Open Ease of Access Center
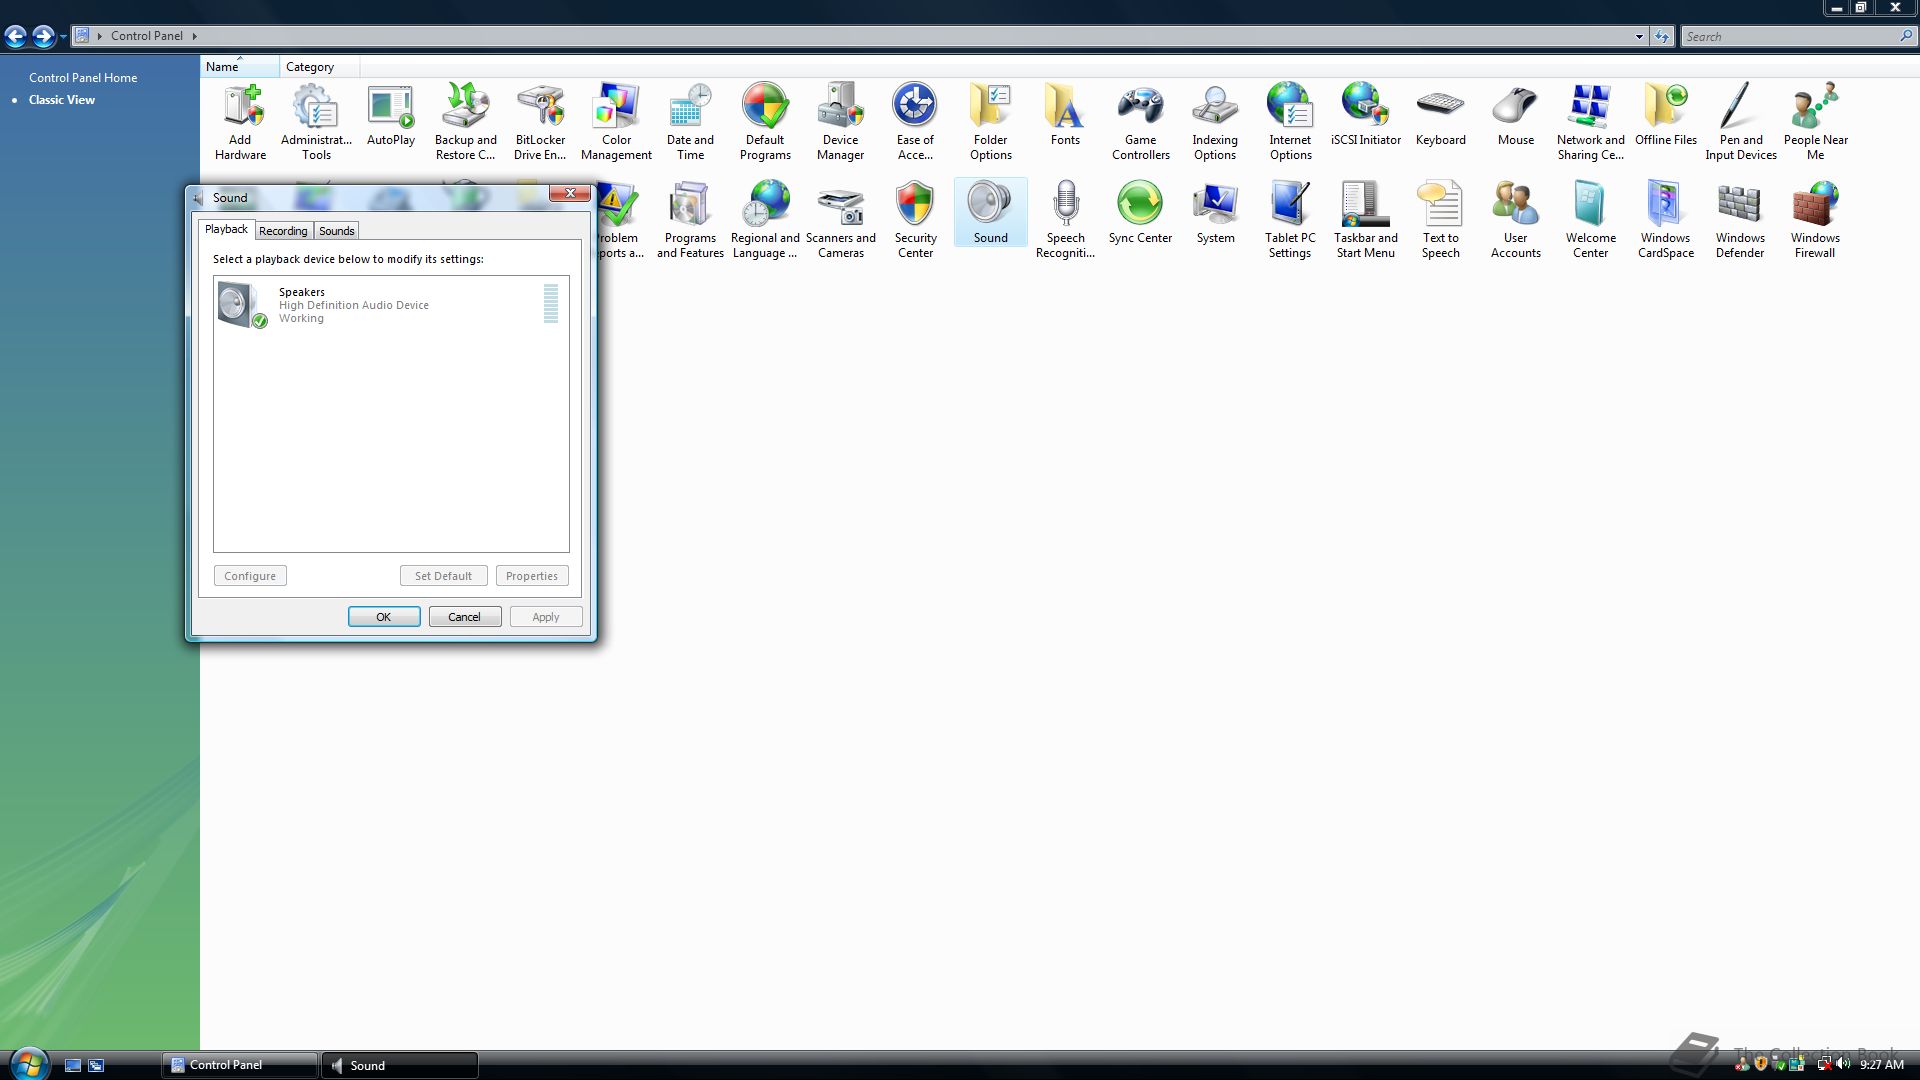 click(915, 121)
